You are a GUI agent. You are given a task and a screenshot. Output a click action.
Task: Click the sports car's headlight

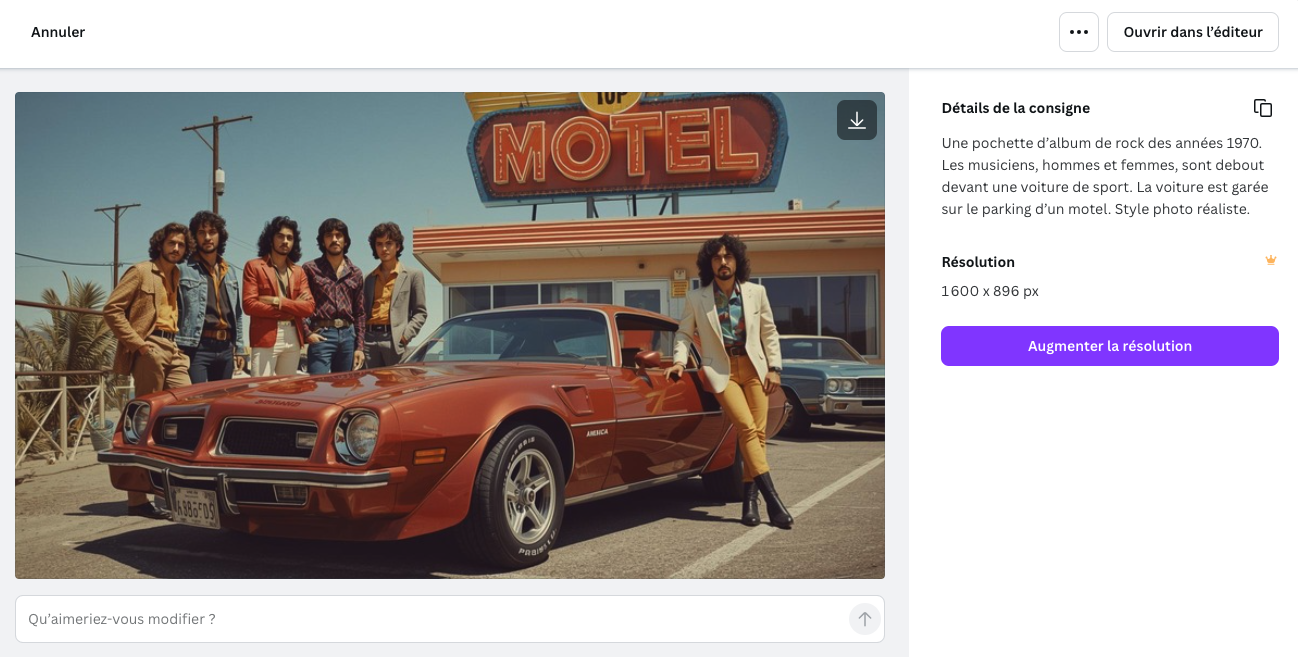(360, 436)
